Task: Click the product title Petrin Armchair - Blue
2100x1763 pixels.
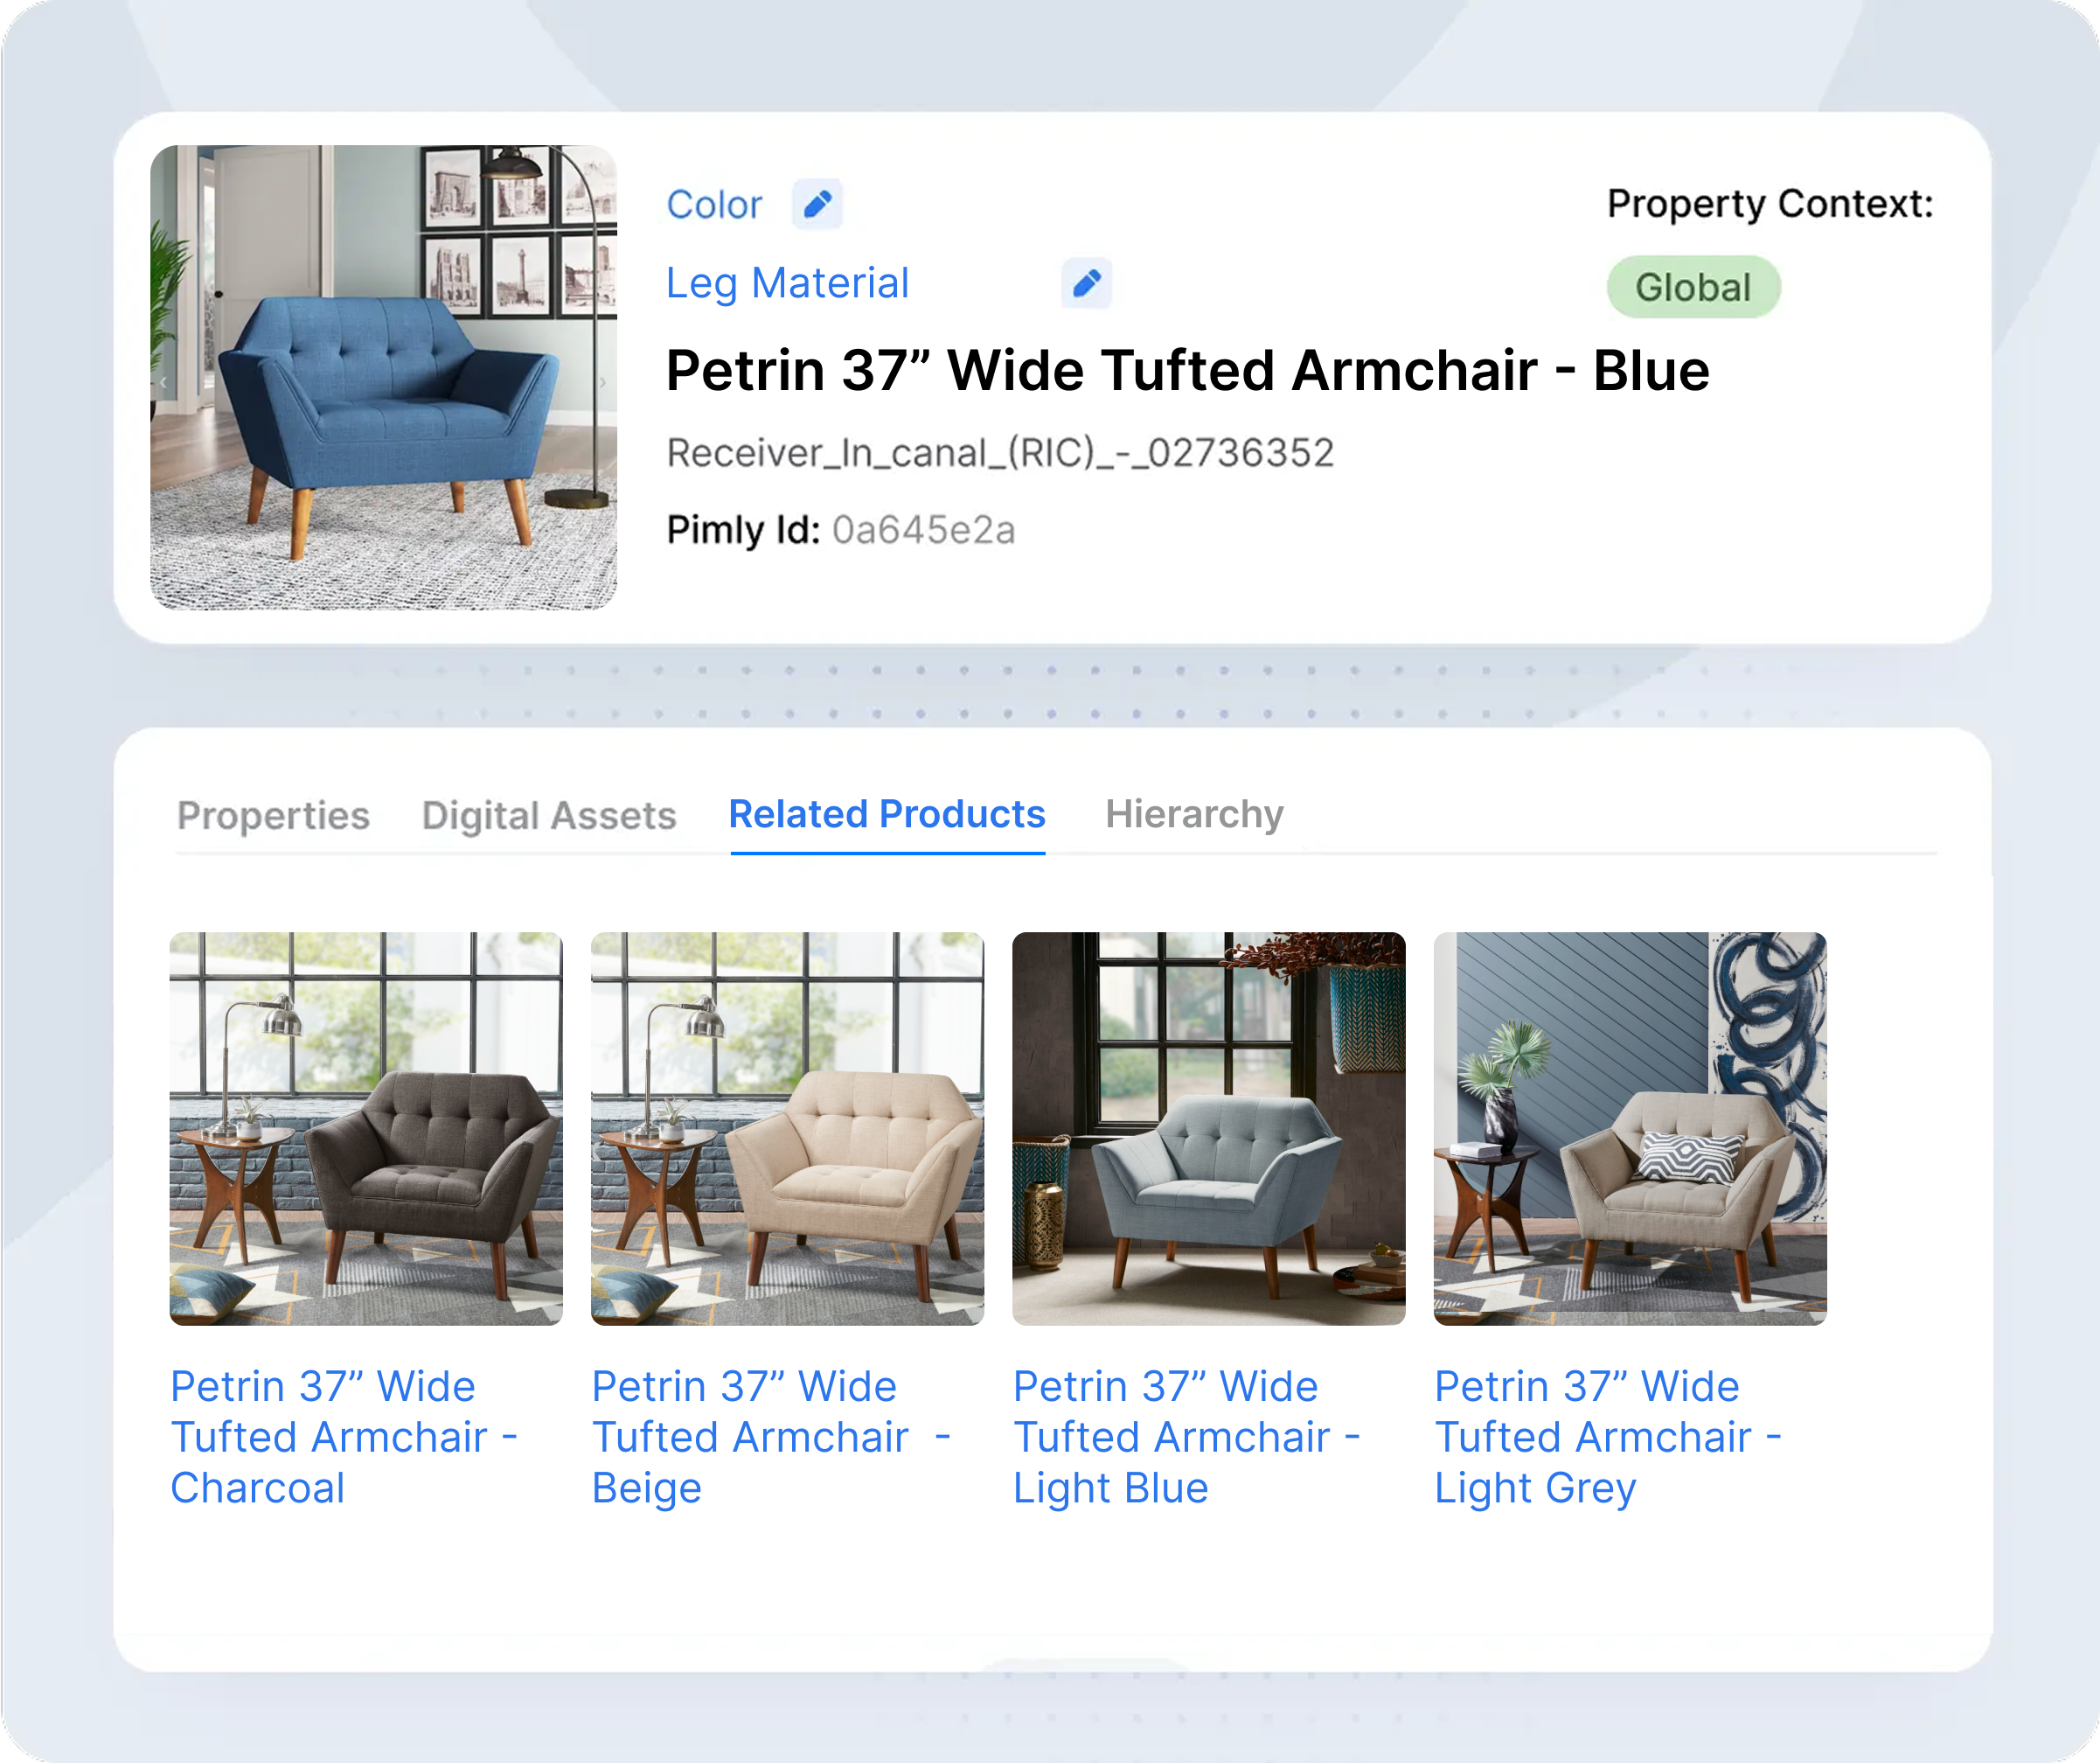Action: (1188, 371)
